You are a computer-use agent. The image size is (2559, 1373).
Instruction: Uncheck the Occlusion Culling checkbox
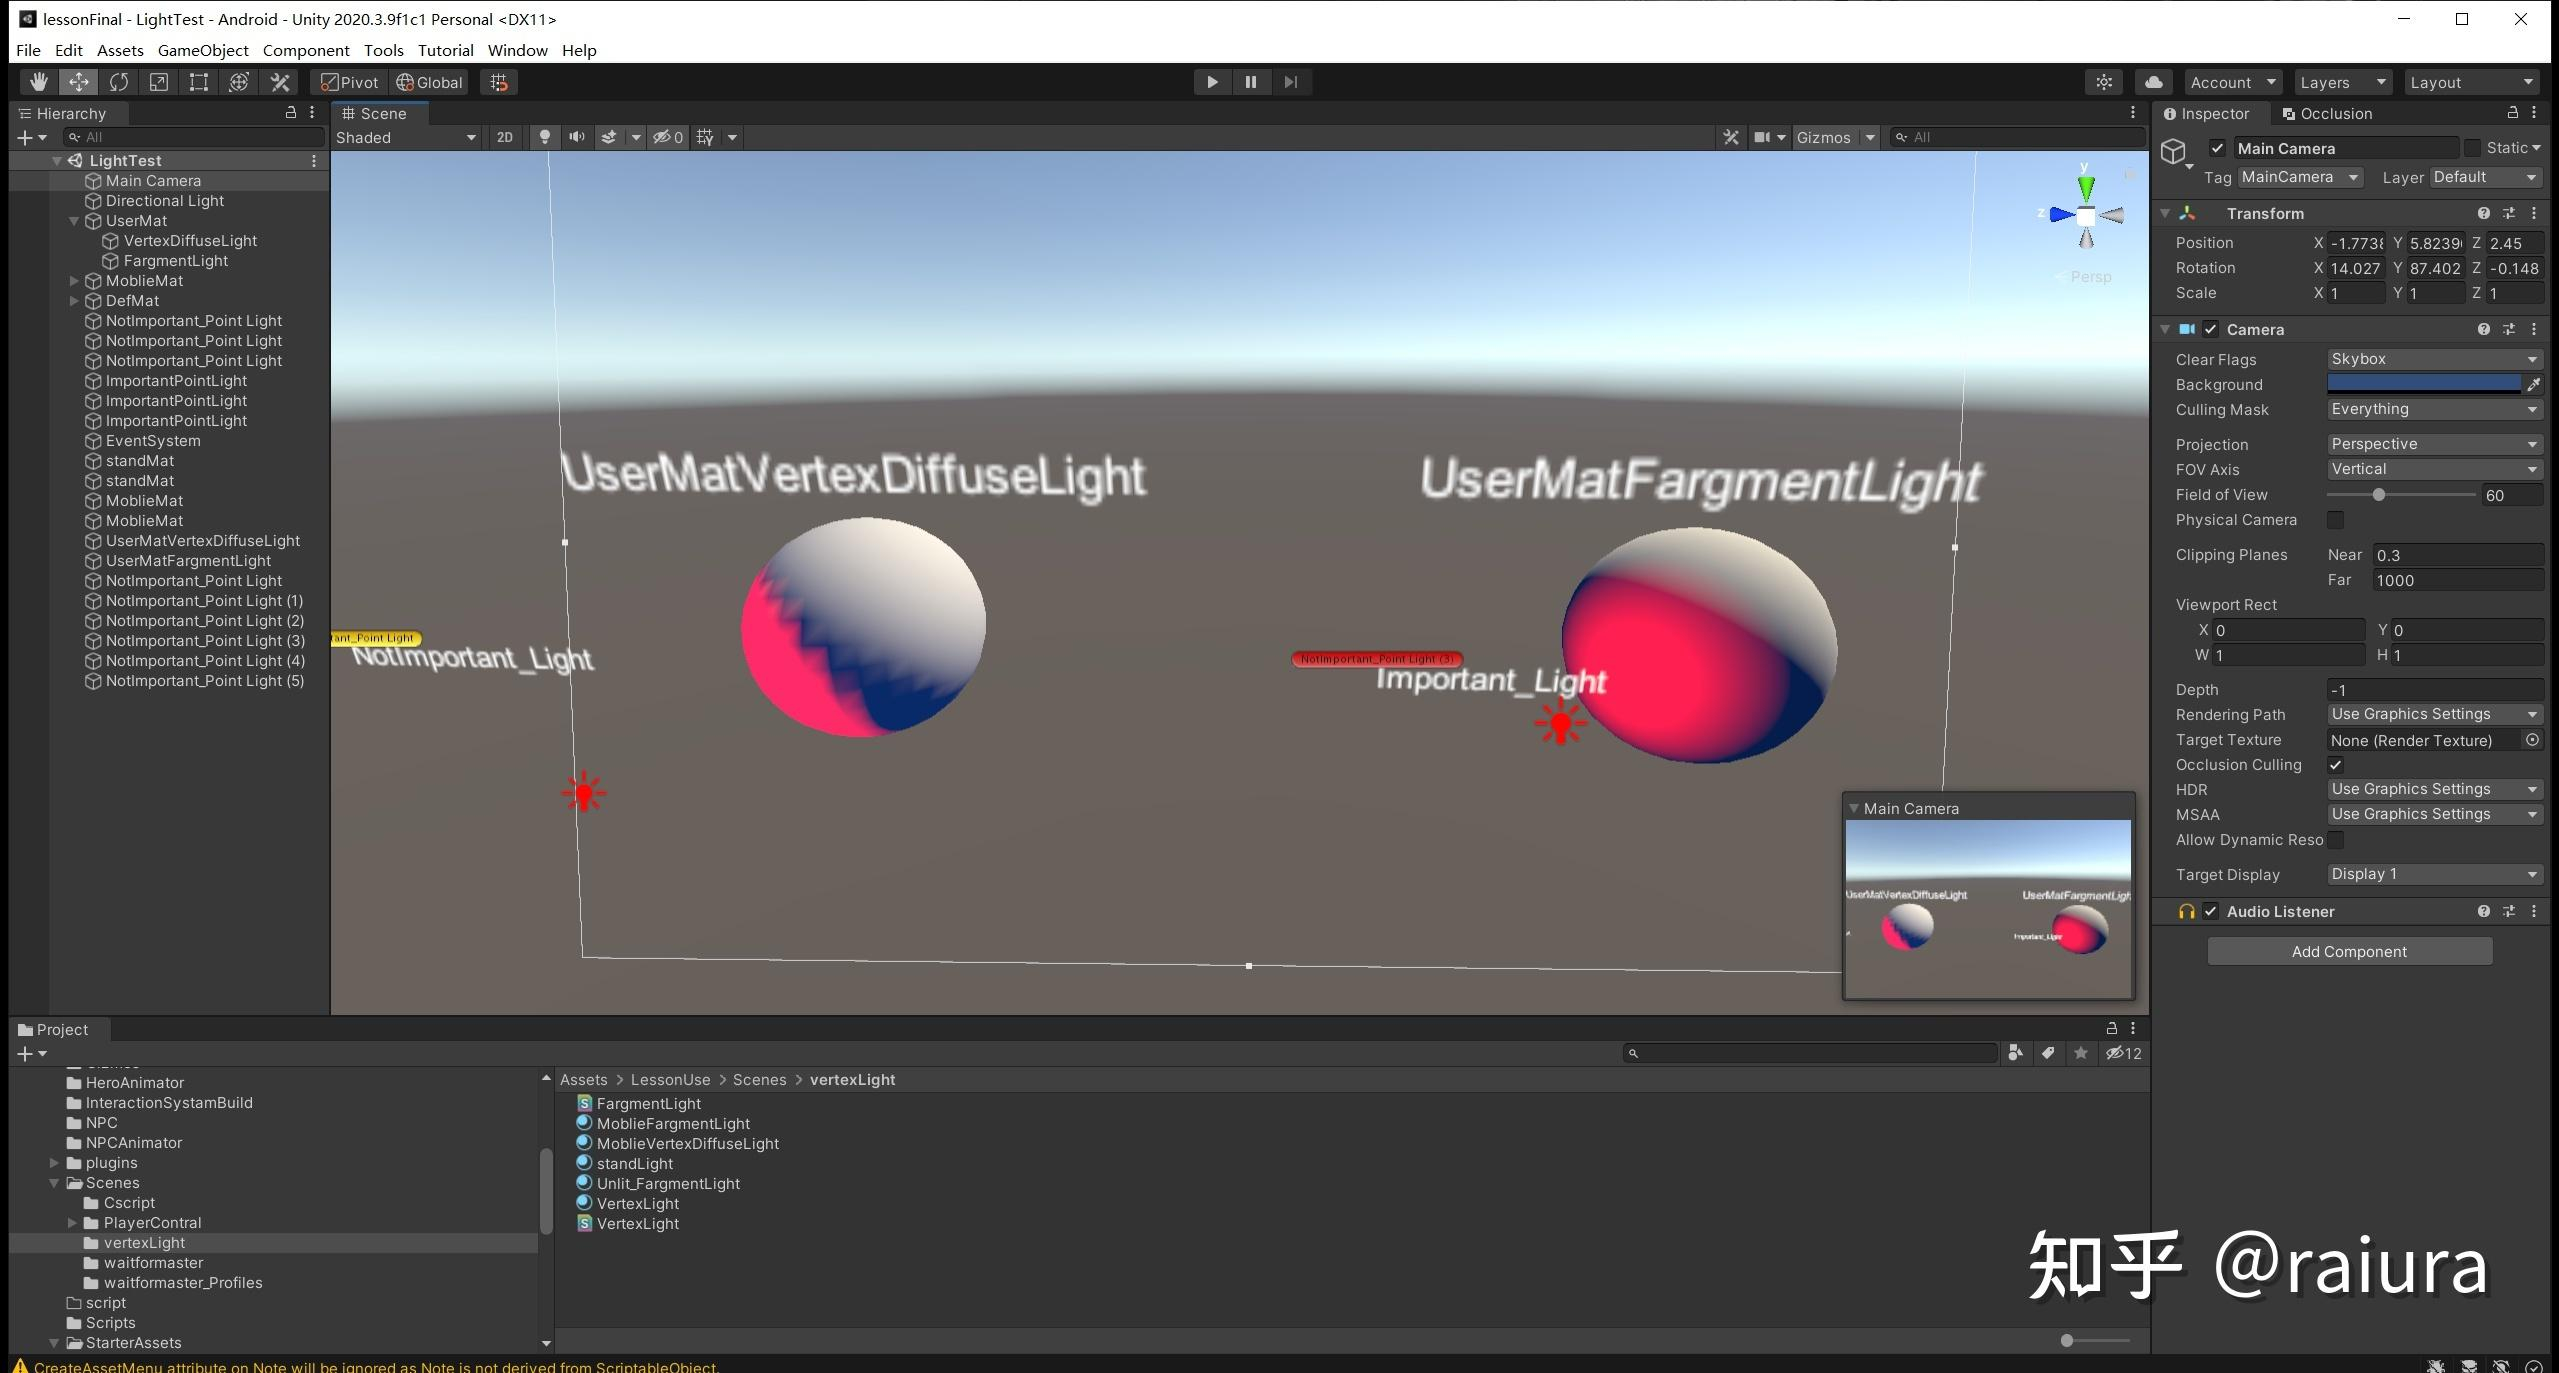[2336, 765]
